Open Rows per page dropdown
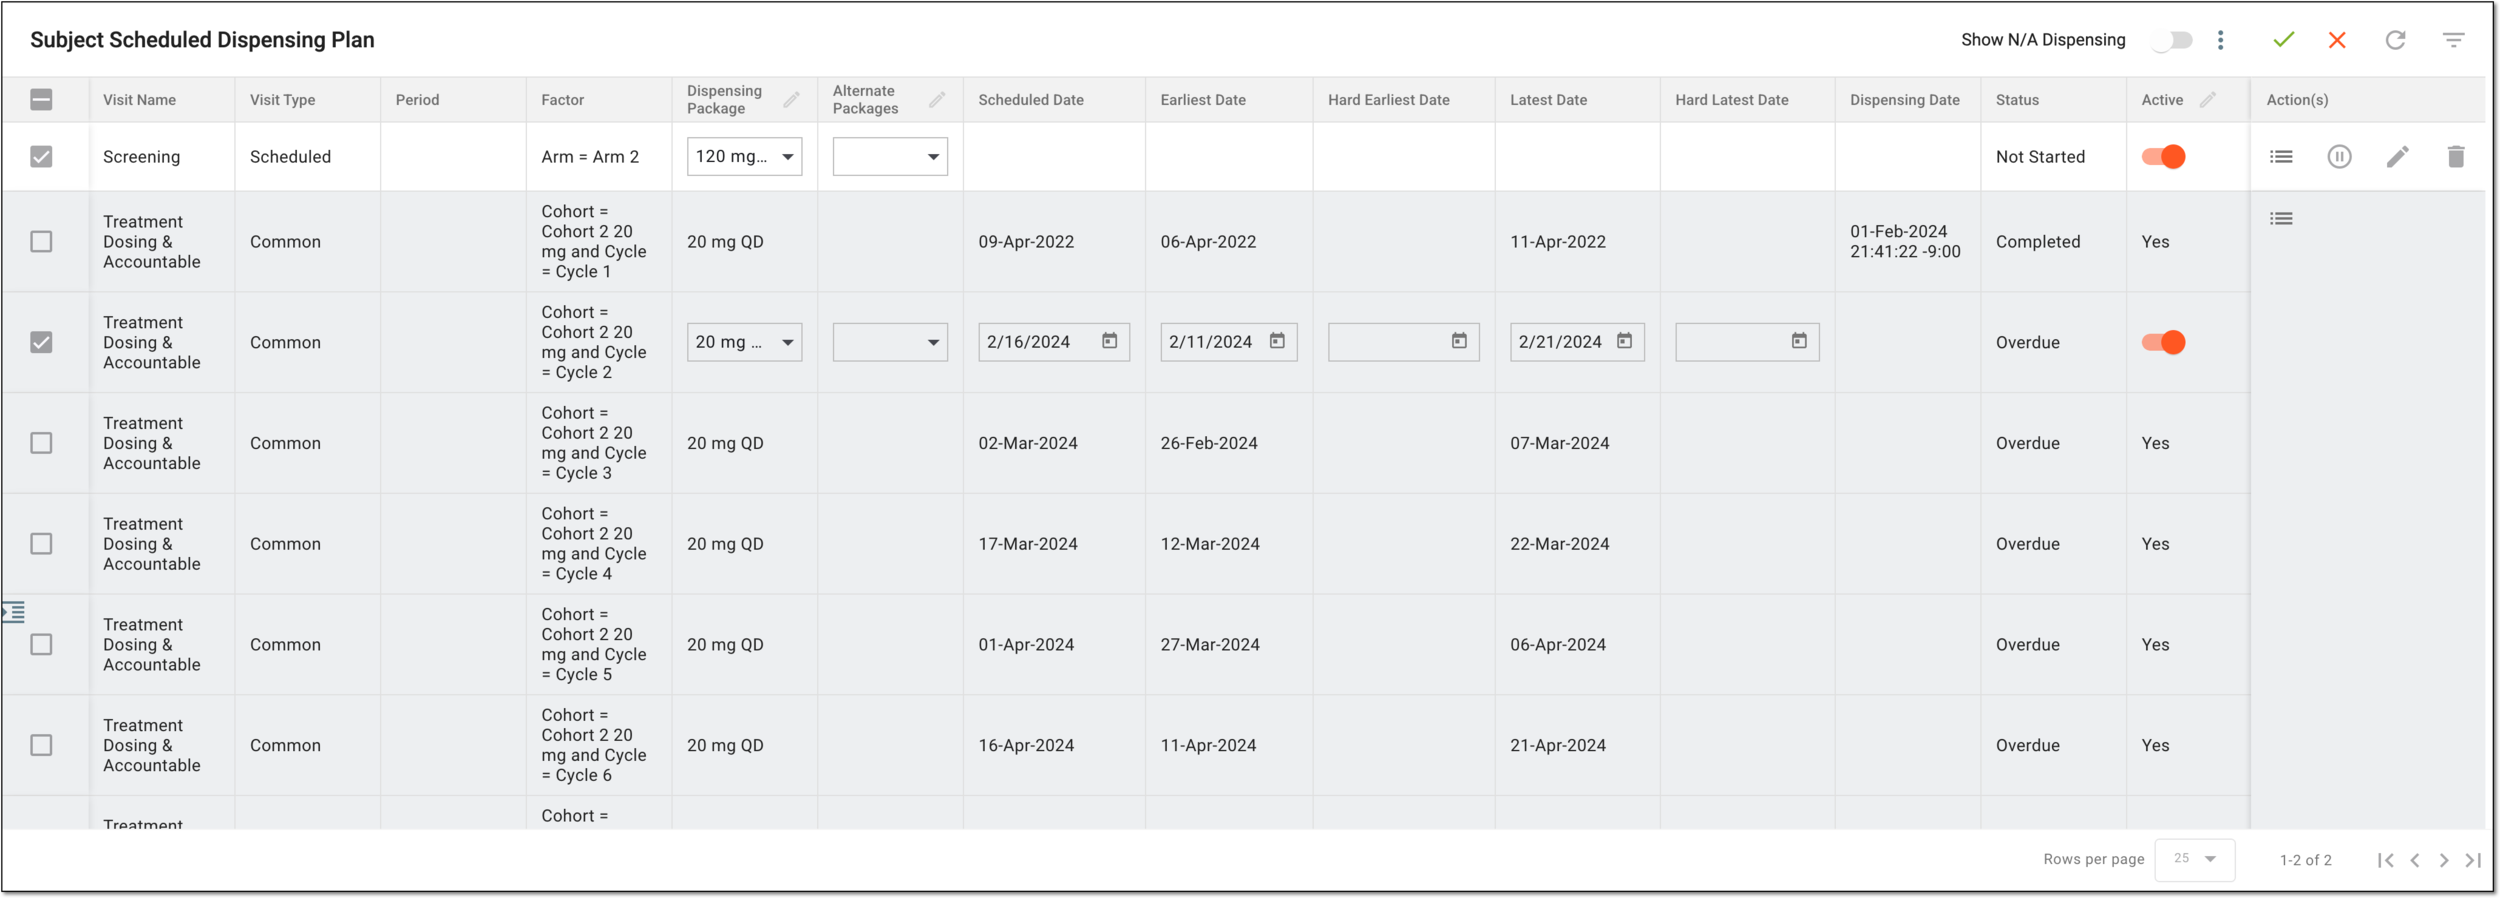Image resolution: width=2500 pixels, height=898 pixels. click(x=2195, y=860)
